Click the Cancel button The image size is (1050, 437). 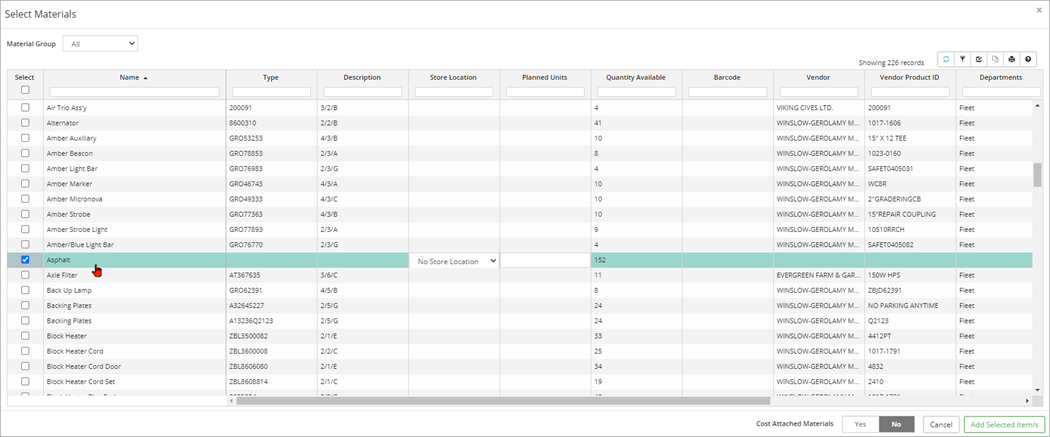coord(940,424)
